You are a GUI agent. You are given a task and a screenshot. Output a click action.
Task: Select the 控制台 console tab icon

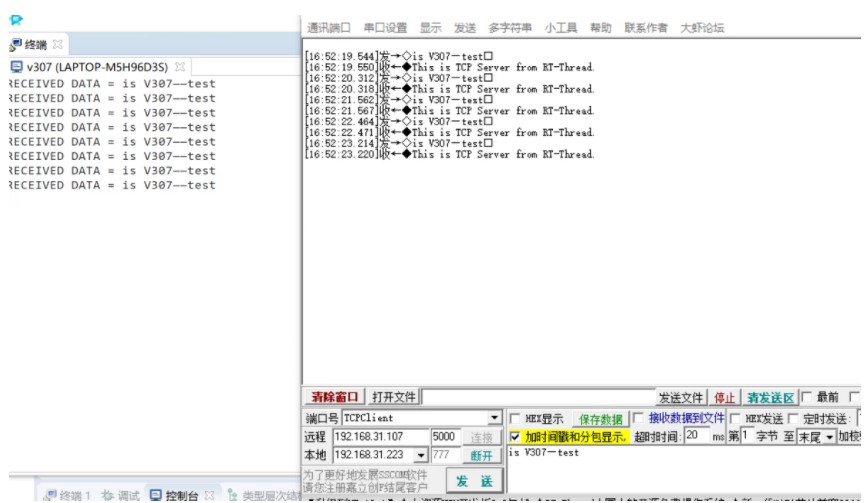(x=156, y=495)
